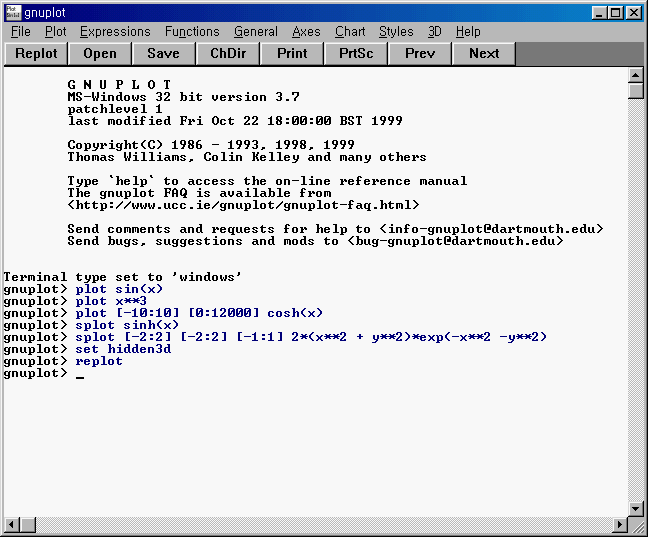Viewport: 648px width, 537px height.
Task: Click the info-gnuplot@dartmouth.edu address
Action: point(491,229)
